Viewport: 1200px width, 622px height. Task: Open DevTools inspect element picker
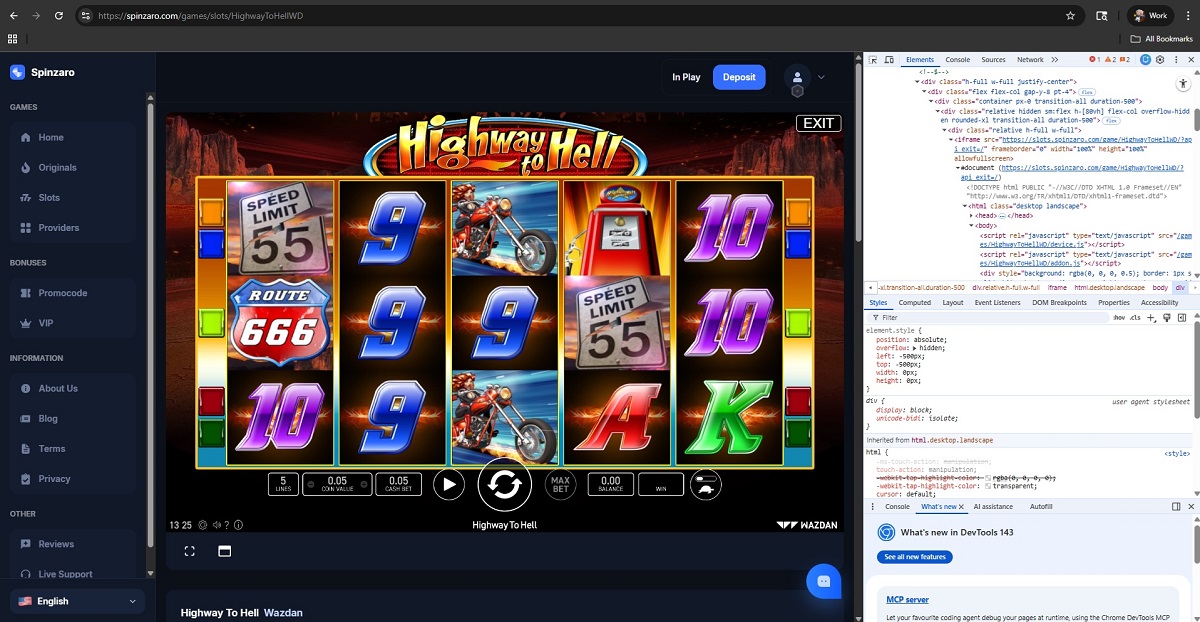(873, 60)
